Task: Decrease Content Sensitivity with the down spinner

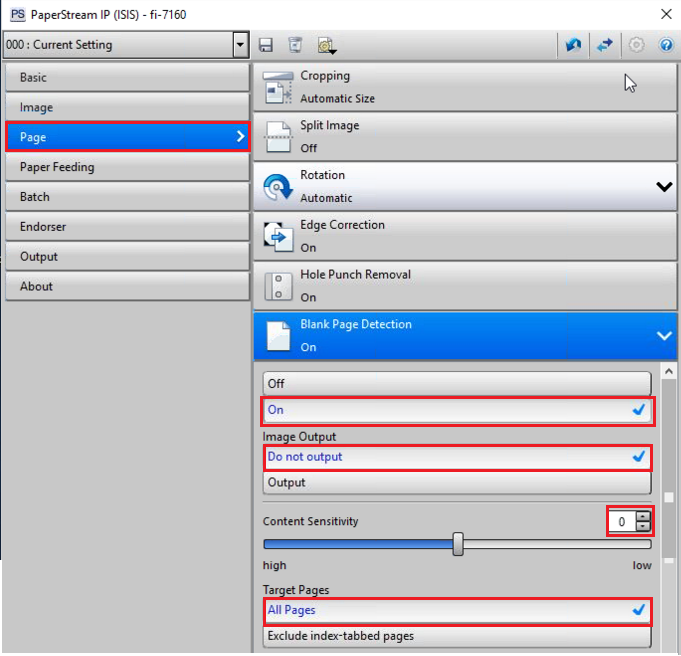Action: [643, 526]
